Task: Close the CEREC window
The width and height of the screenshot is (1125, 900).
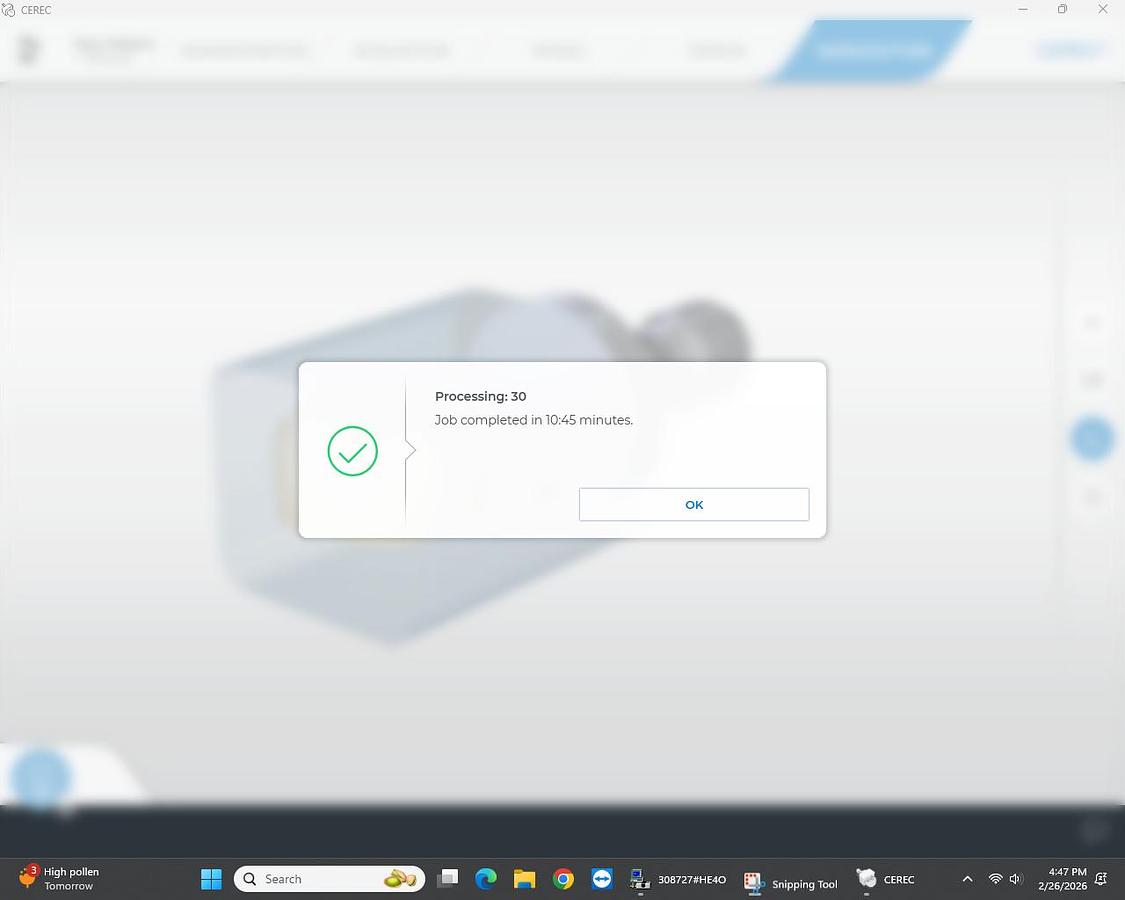Action: point(1102,9)
